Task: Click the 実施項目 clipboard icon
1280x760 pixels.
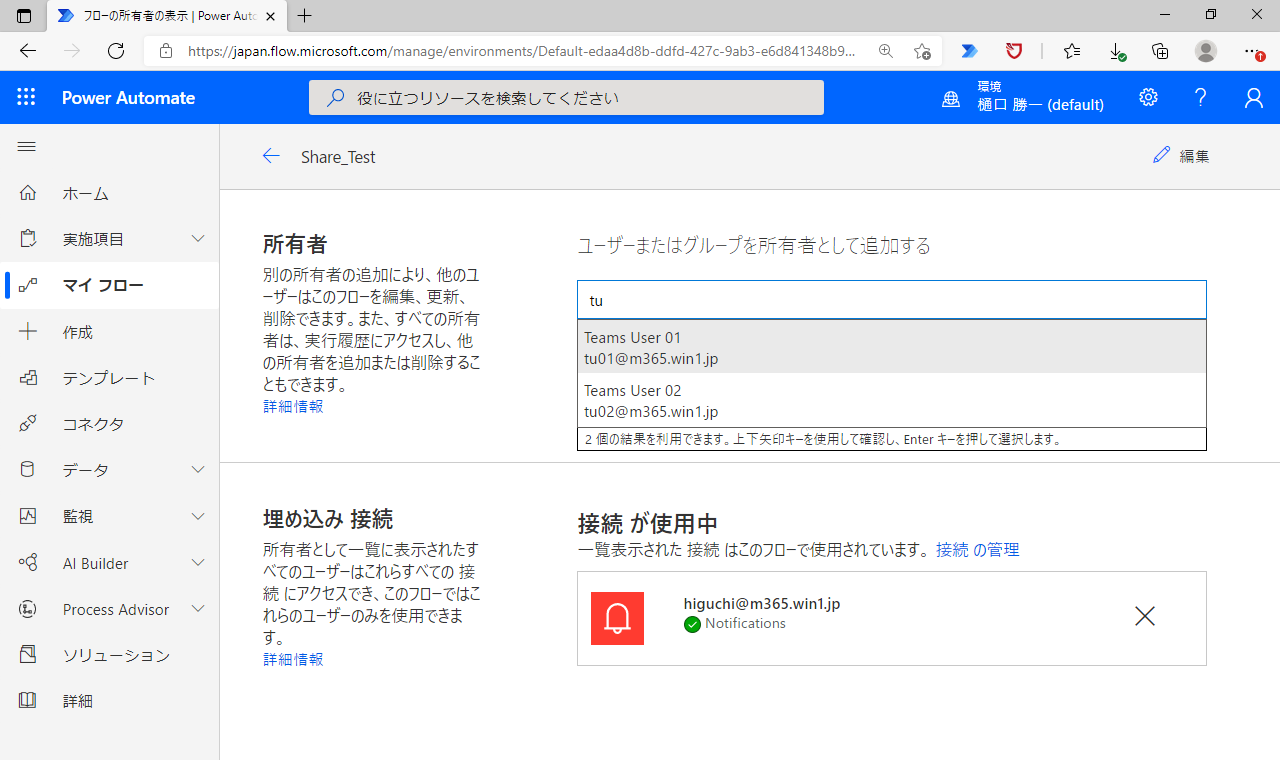Action: (28, 239)
